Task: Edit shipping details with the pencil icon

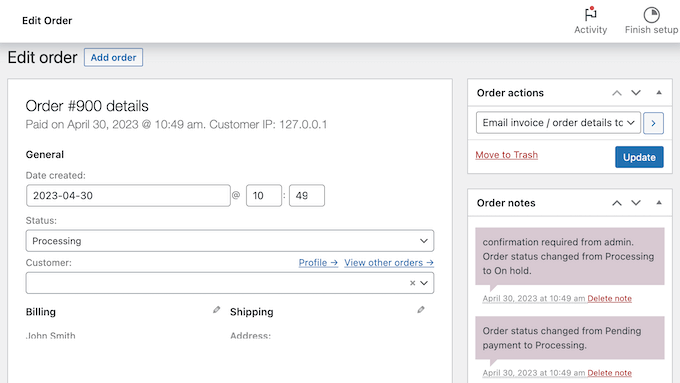Action: click(x=421, y=310)
